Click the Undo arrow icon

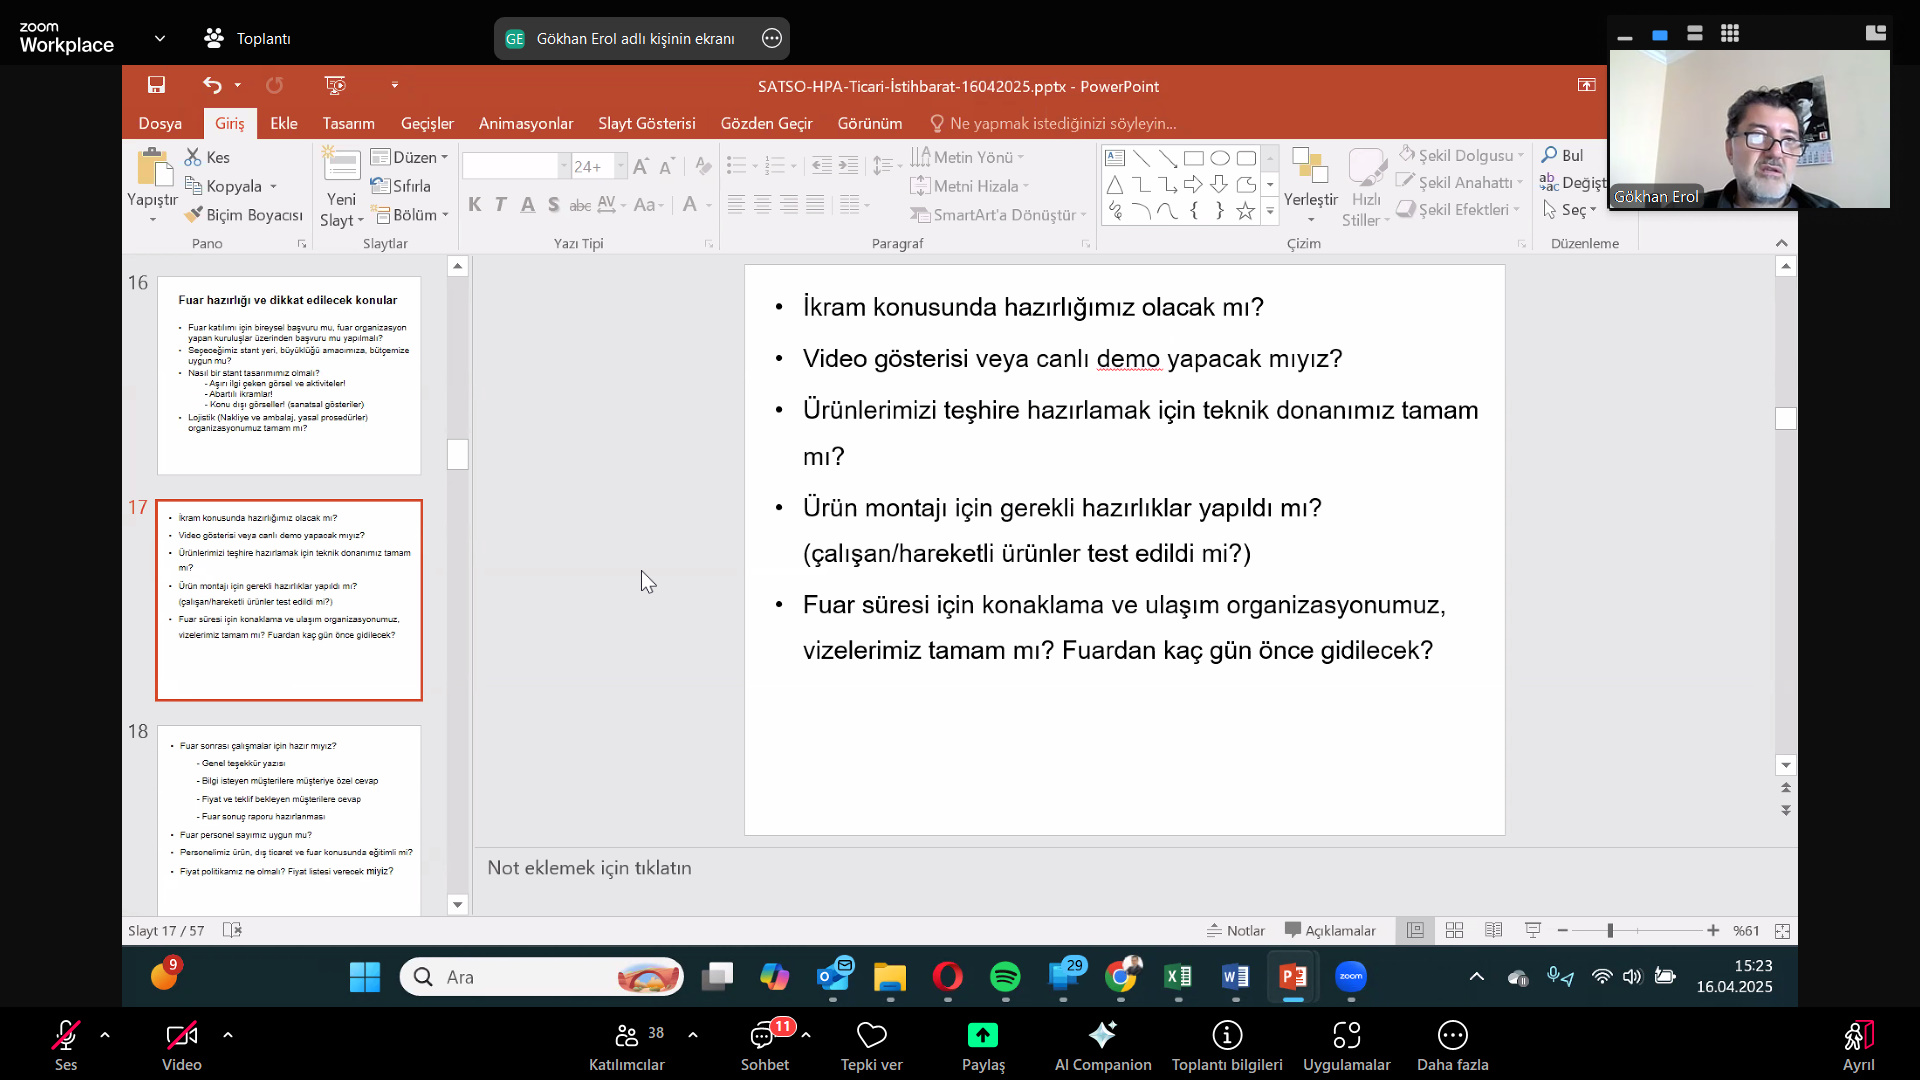click(211, 85)
